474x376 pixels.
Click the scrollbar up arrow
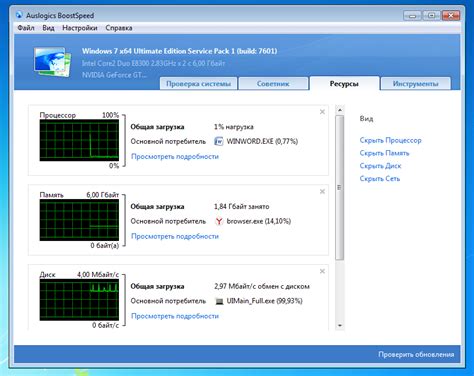click(x=340, y=110)
